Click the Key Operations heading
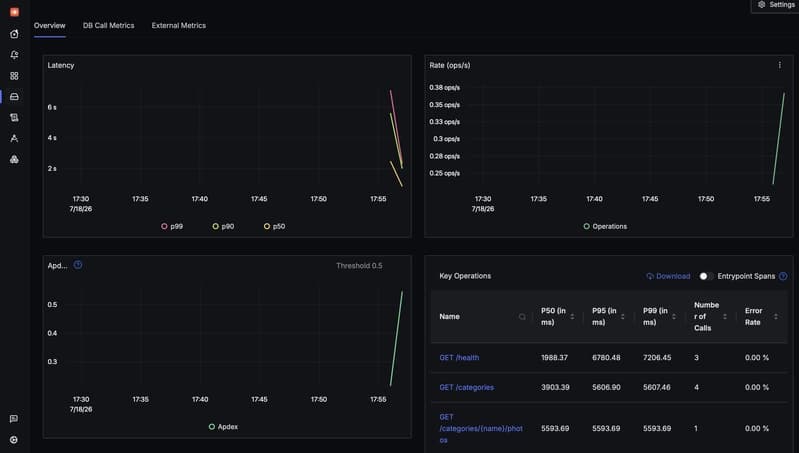 pyautogui.click(x=465, y=276)
